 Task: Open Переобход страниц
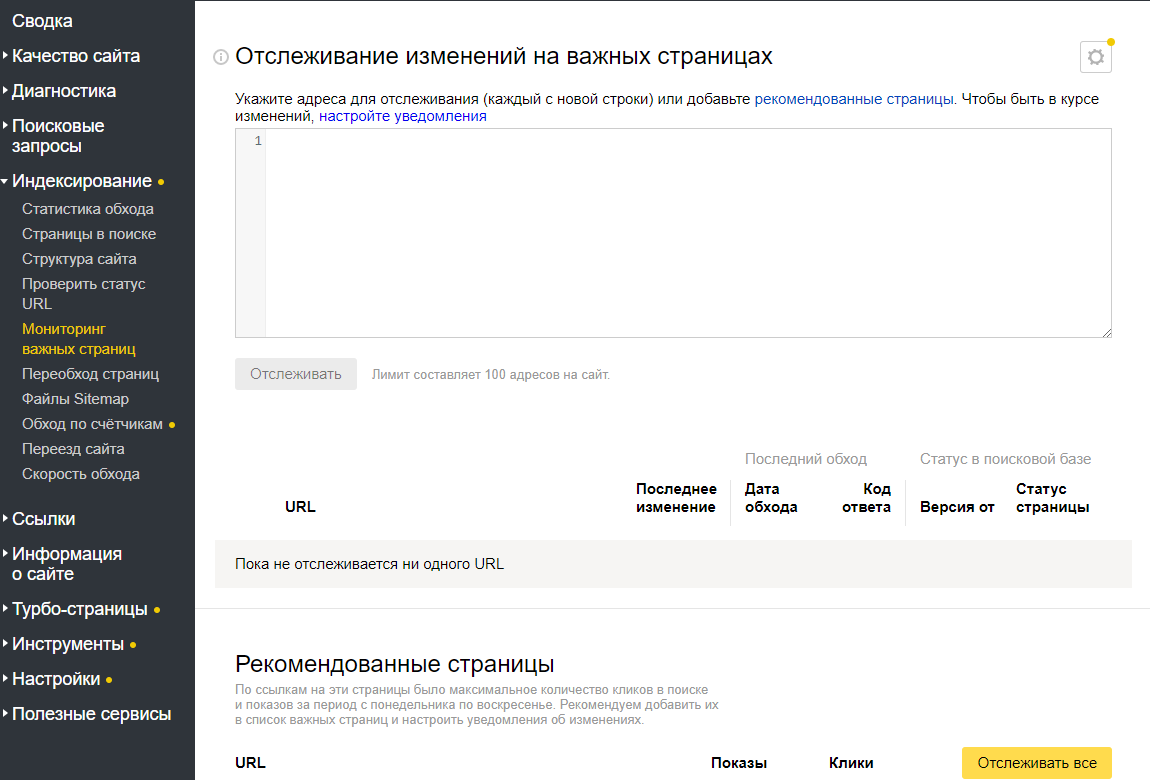coord(90,374)
